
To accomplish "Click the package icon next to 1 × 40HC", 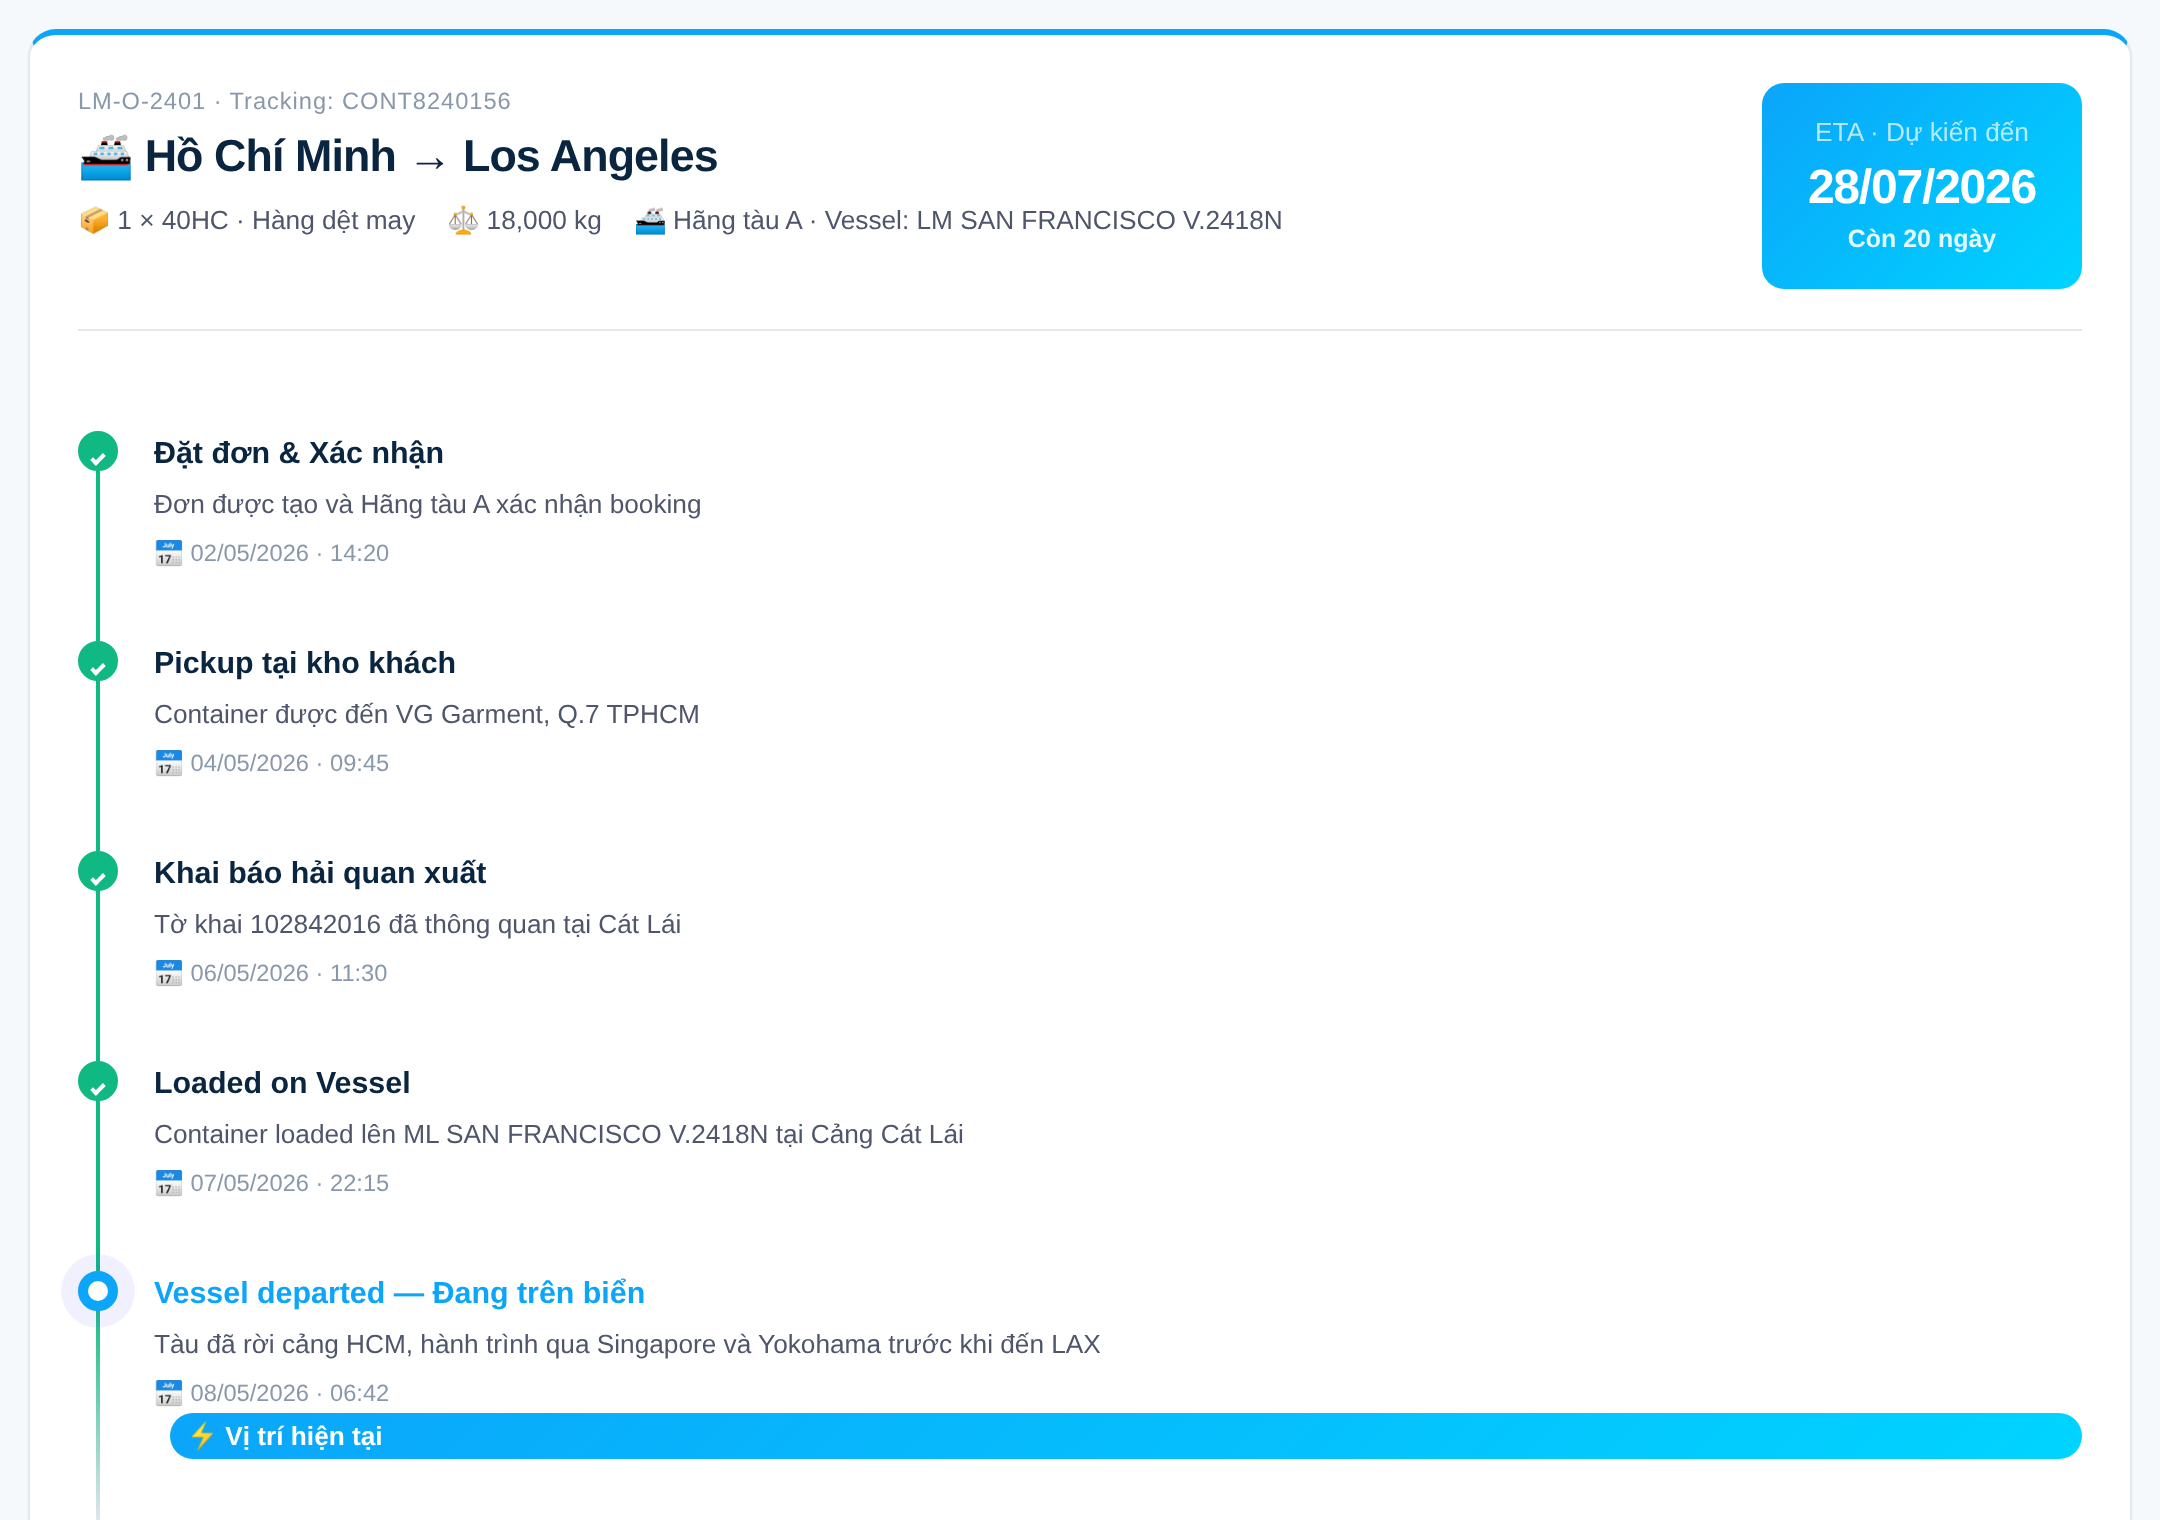I will click(x=94, y=220).
